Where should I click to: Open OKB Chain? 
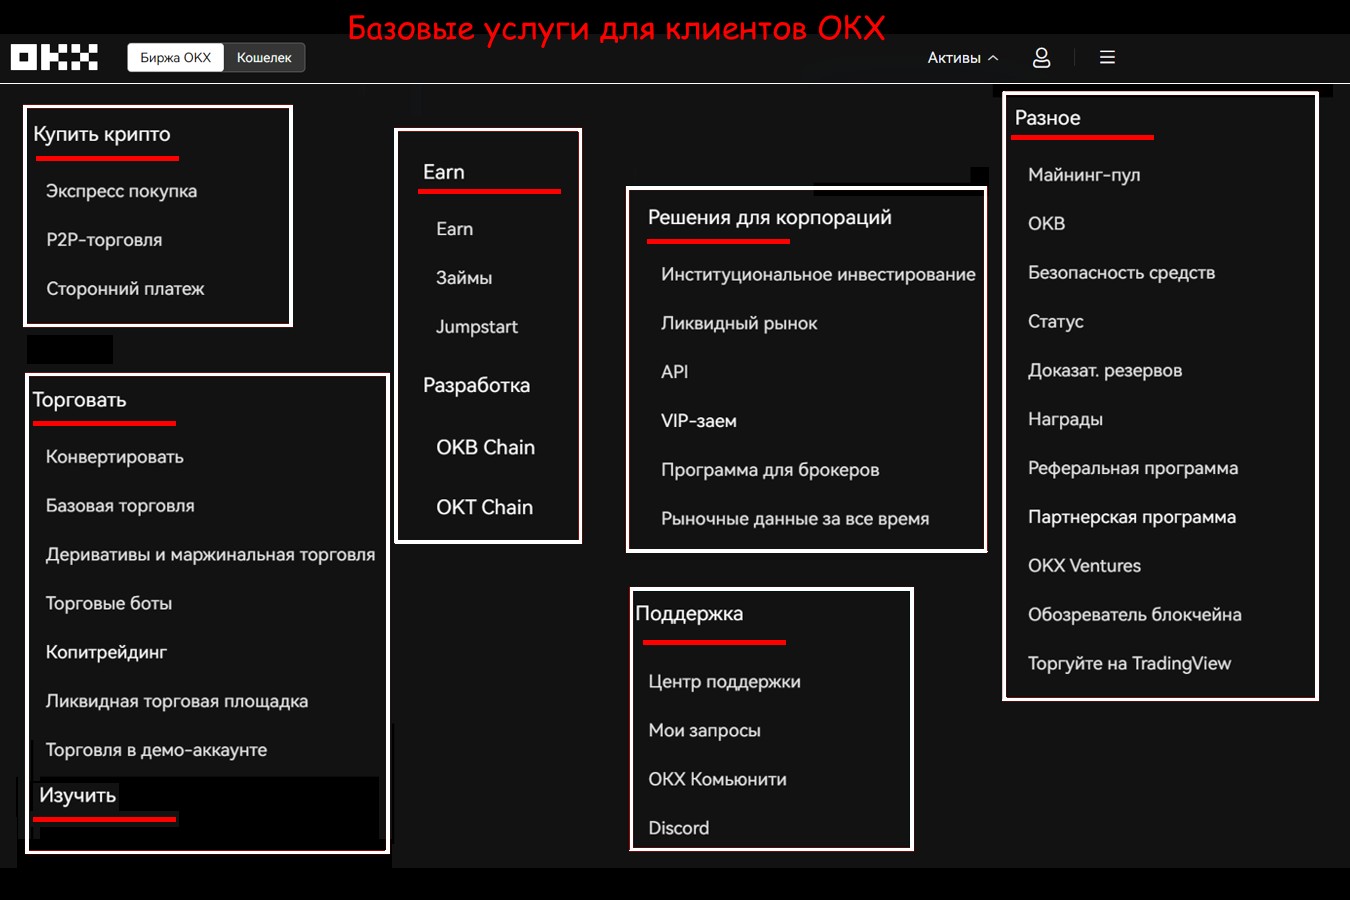[x=486, y=448]
